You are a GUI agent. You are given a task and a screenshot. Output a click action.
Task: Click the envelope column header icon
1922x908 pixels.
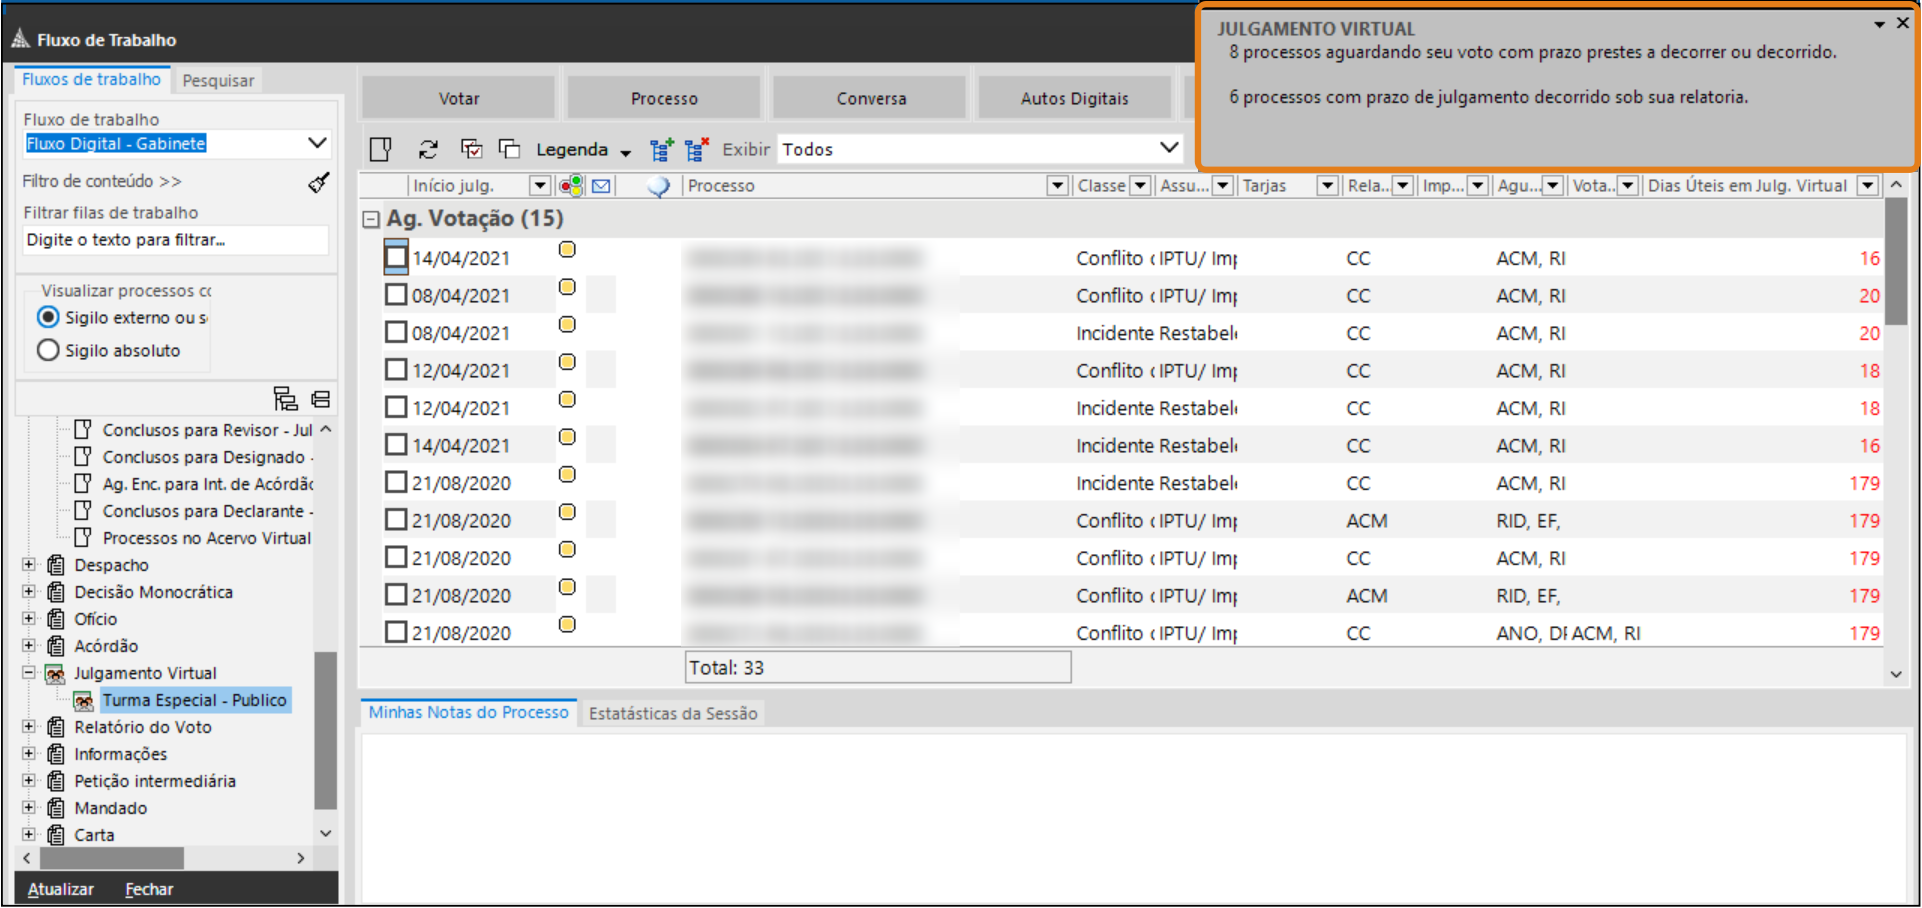601,186
